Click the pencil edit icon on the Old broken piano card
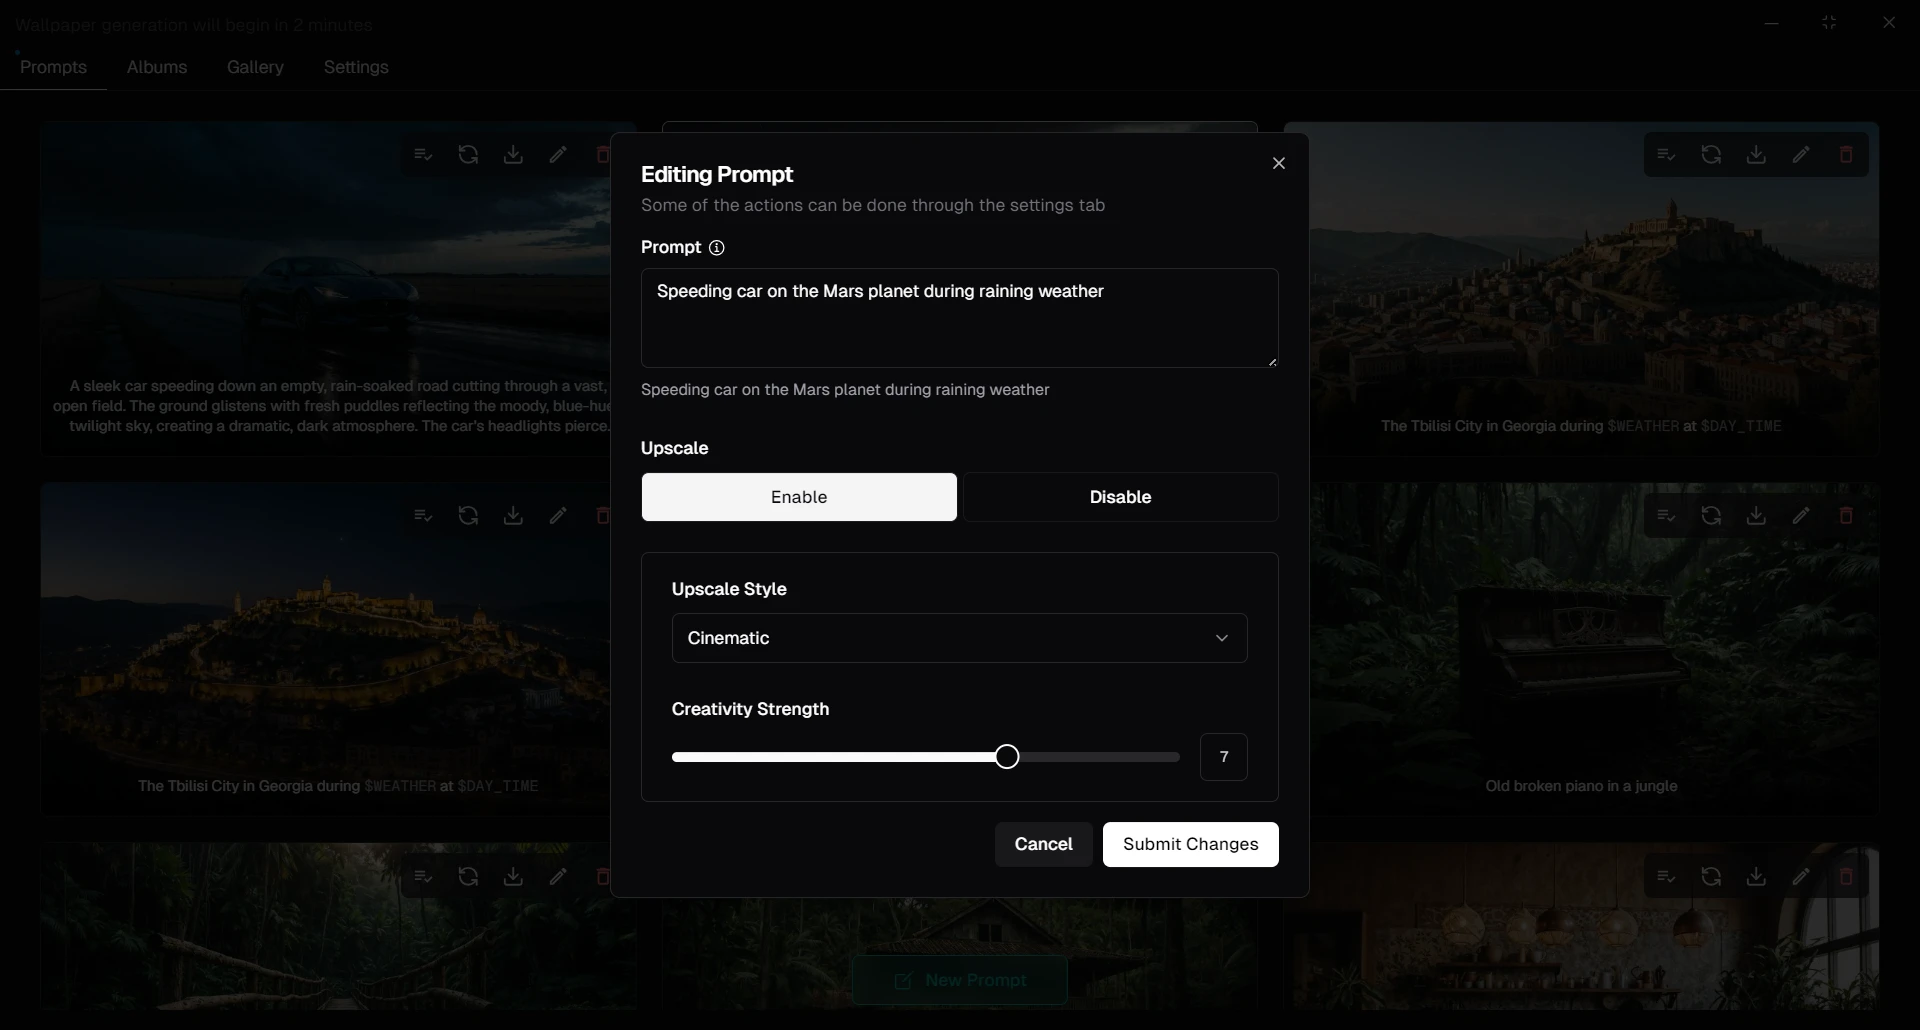Screen dimensions: 1920x1030 tap(1801, 516)
